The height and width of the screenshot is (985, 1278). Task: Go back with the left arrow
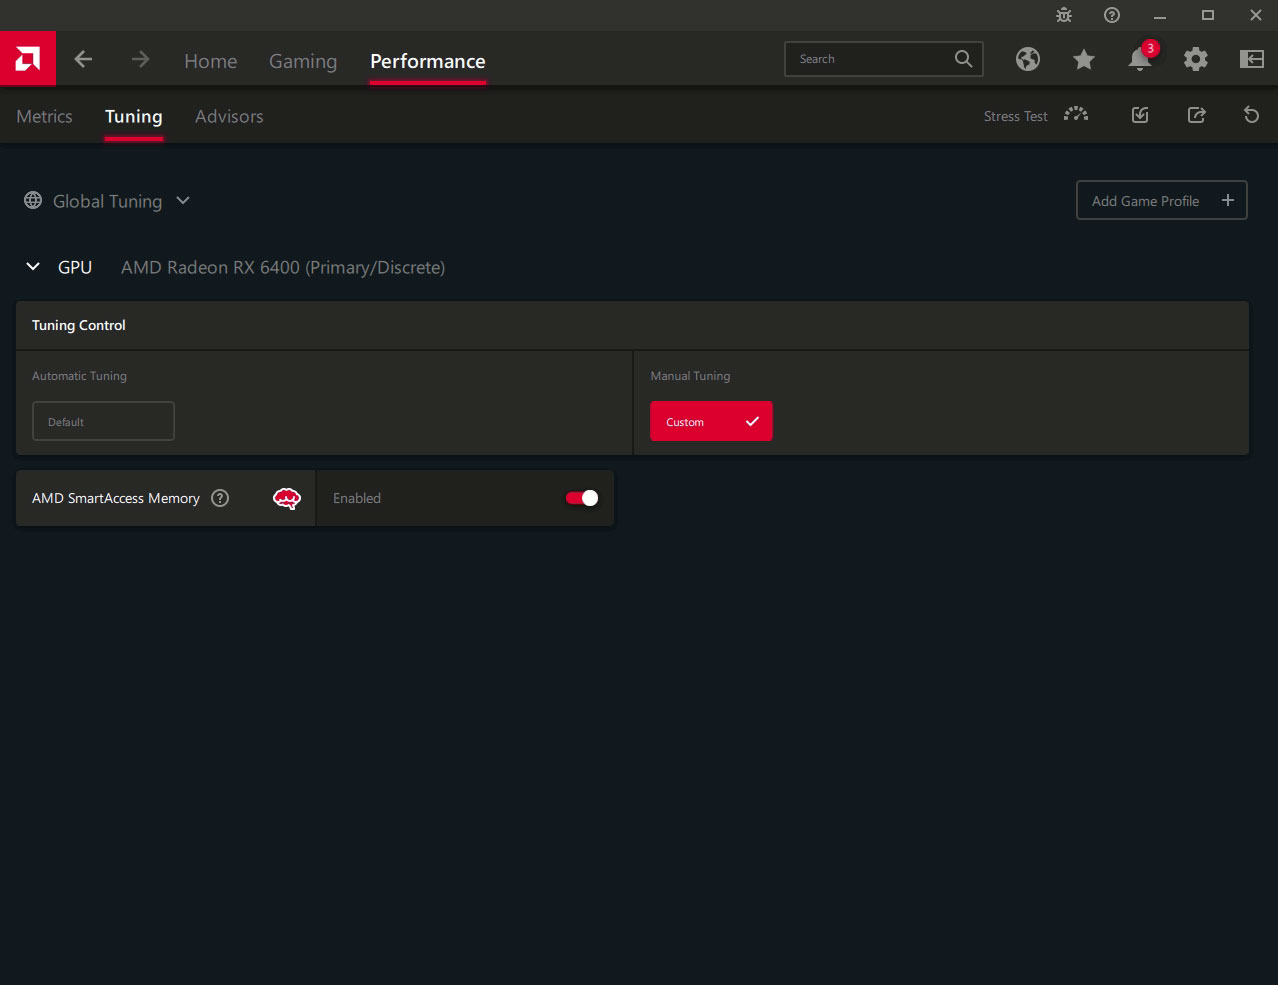coord(83,60)
